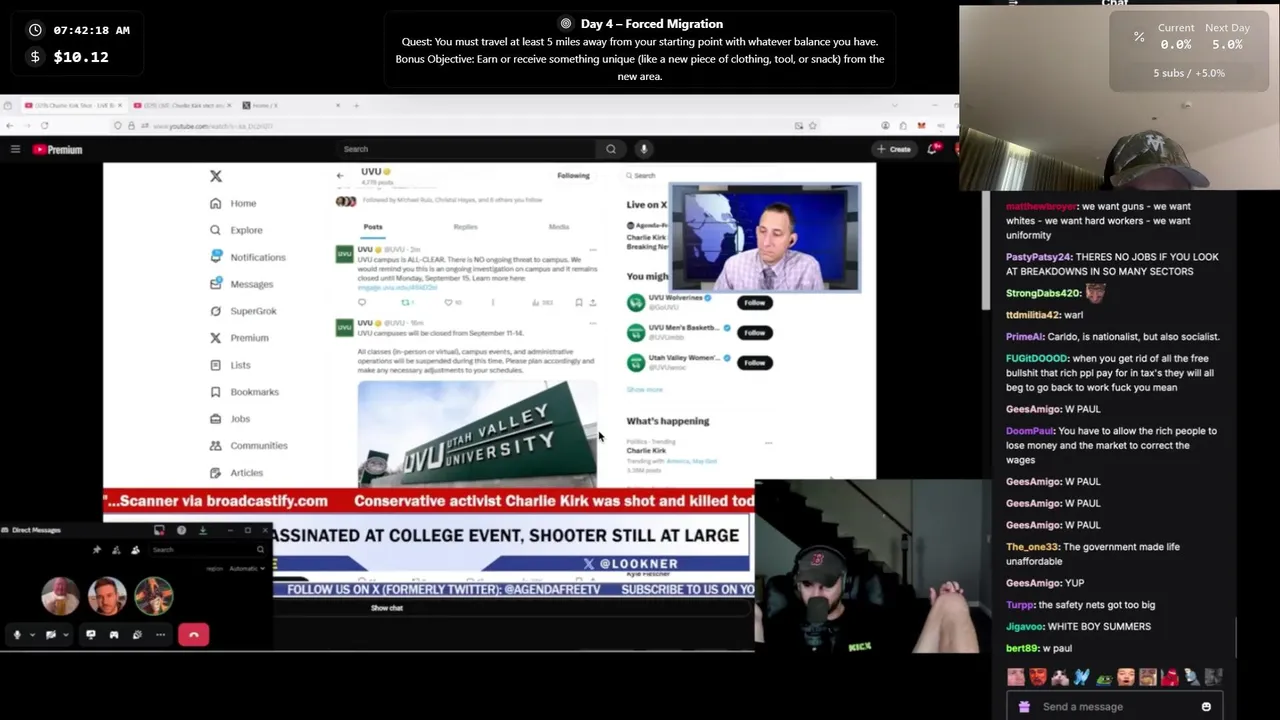Open Home in the X sidebar
Viewport: 1280px width, 720px height.
pos(233,203)
